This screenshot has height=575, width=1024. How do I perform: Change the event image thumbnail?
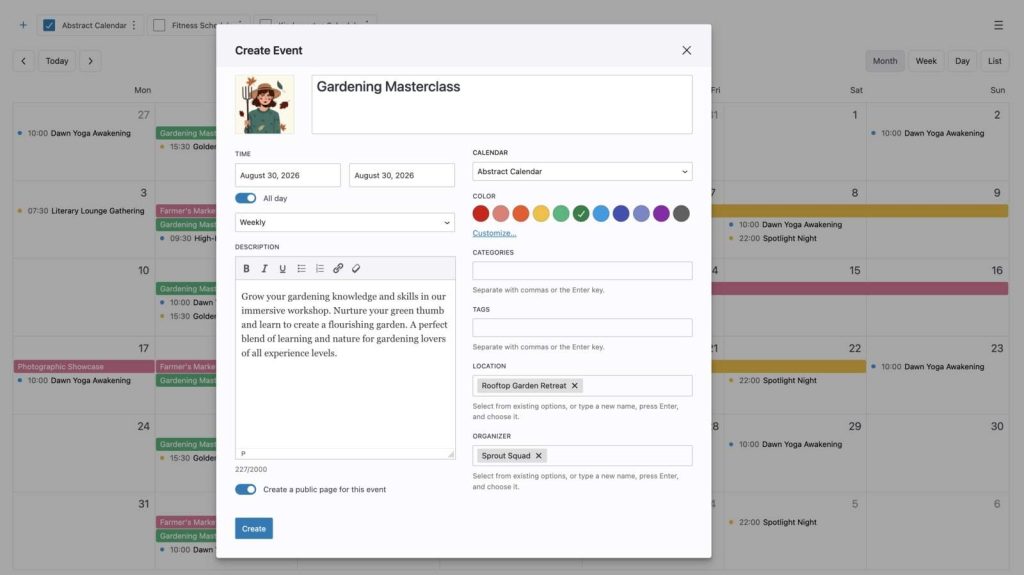tap(264, 105)
